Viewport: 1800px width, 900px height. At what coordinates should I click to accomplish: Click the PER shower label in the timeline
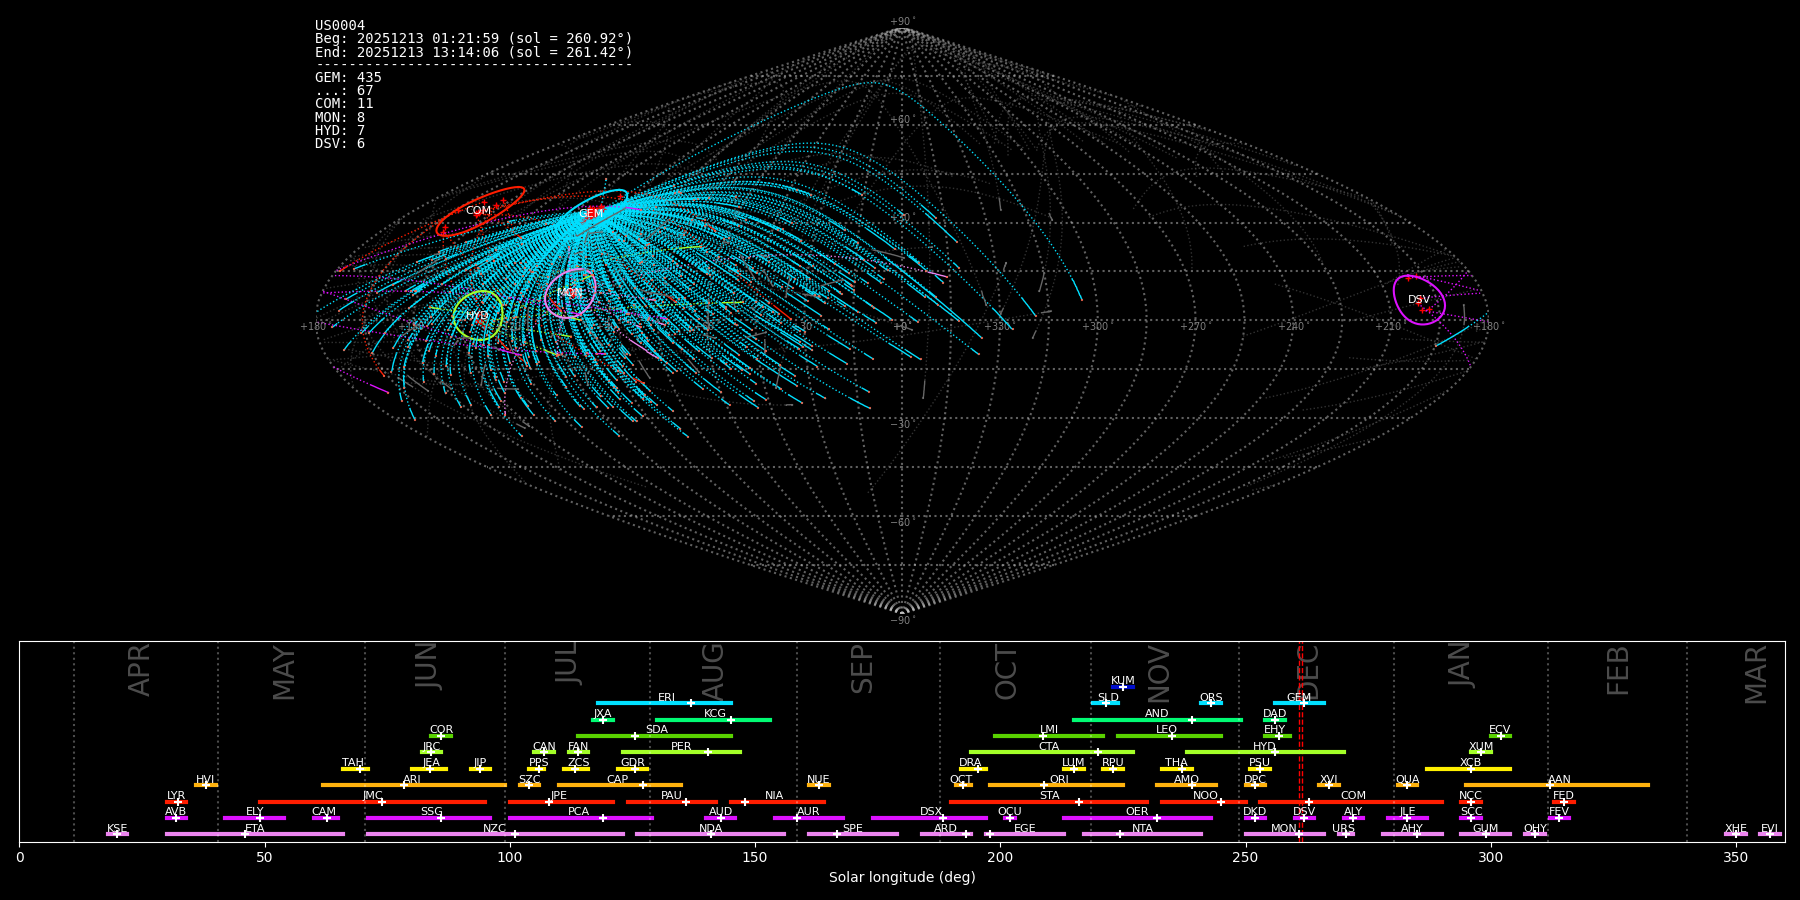(681, 747)
